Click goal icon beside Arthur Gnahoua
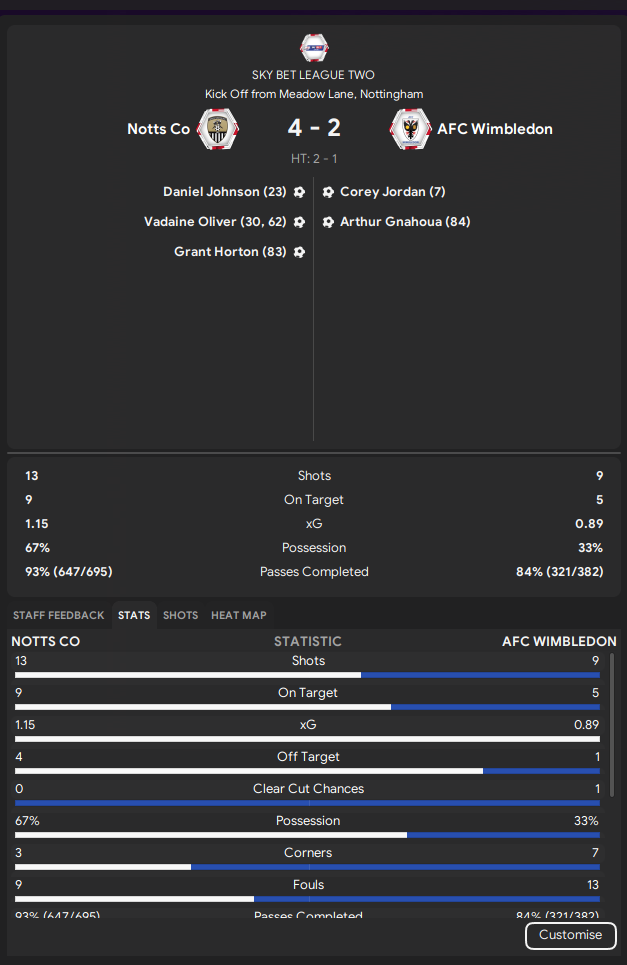627x965 pixels. pyautogui.click(x=329, y=222)
